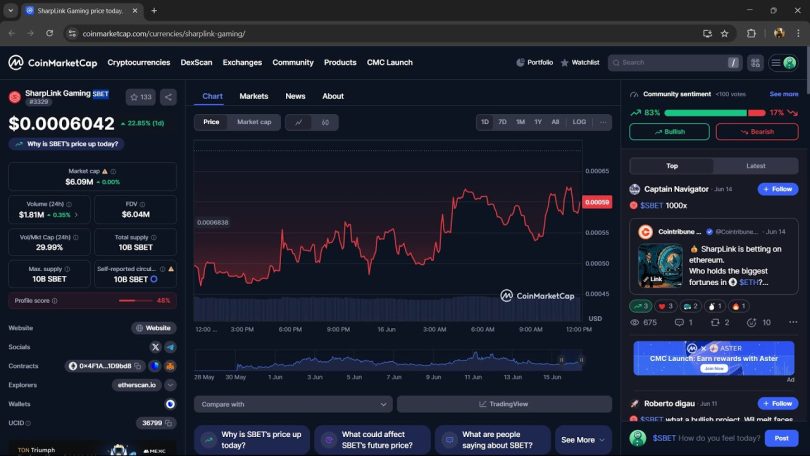The height and width of the screenshot is (456, 810).
Task: Expand the See More questions dropdown
Action: 583,440
